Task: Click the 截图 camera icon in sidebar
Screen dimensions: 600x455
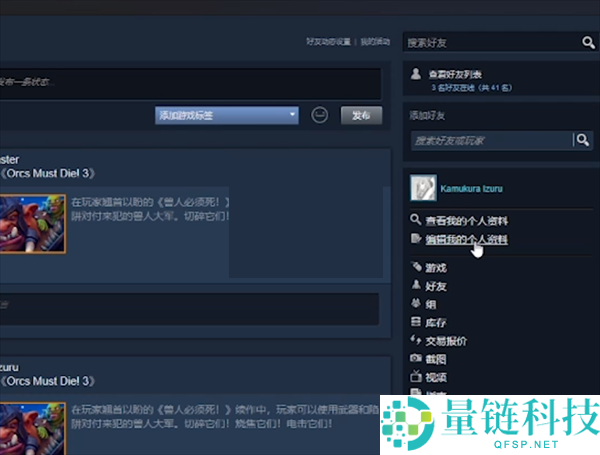Action: (x=416, y=358)
